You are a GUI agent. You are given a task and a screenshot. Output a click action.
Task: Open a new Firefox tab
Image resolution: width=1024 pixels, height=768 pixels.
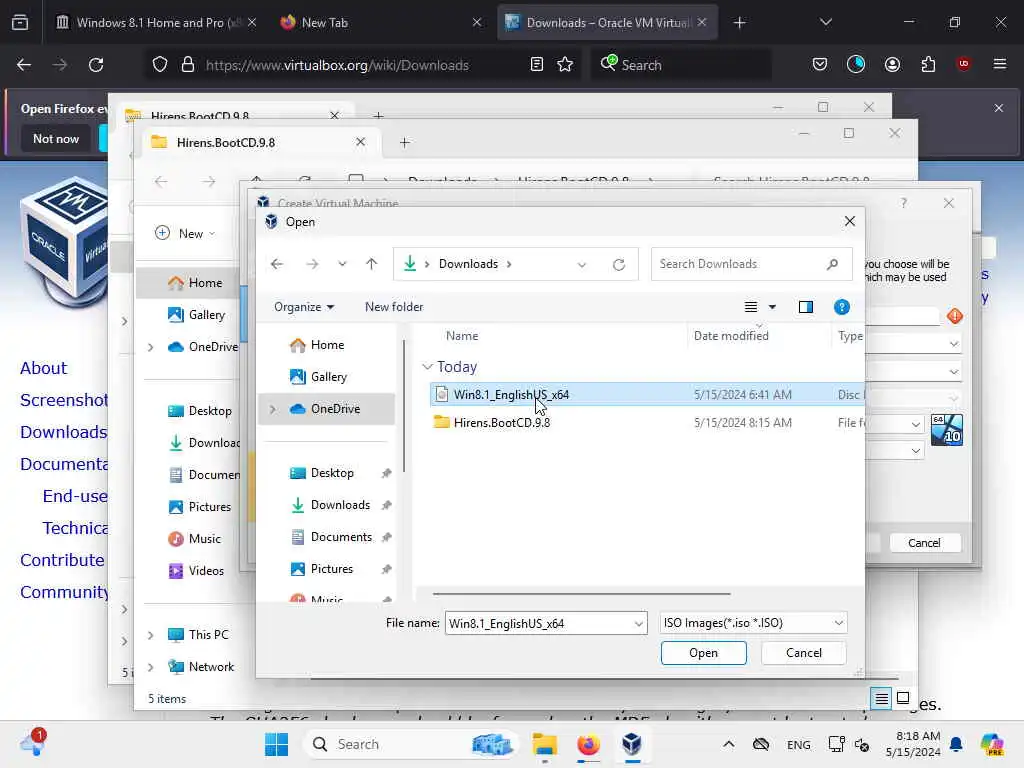(x=739, y=23)
